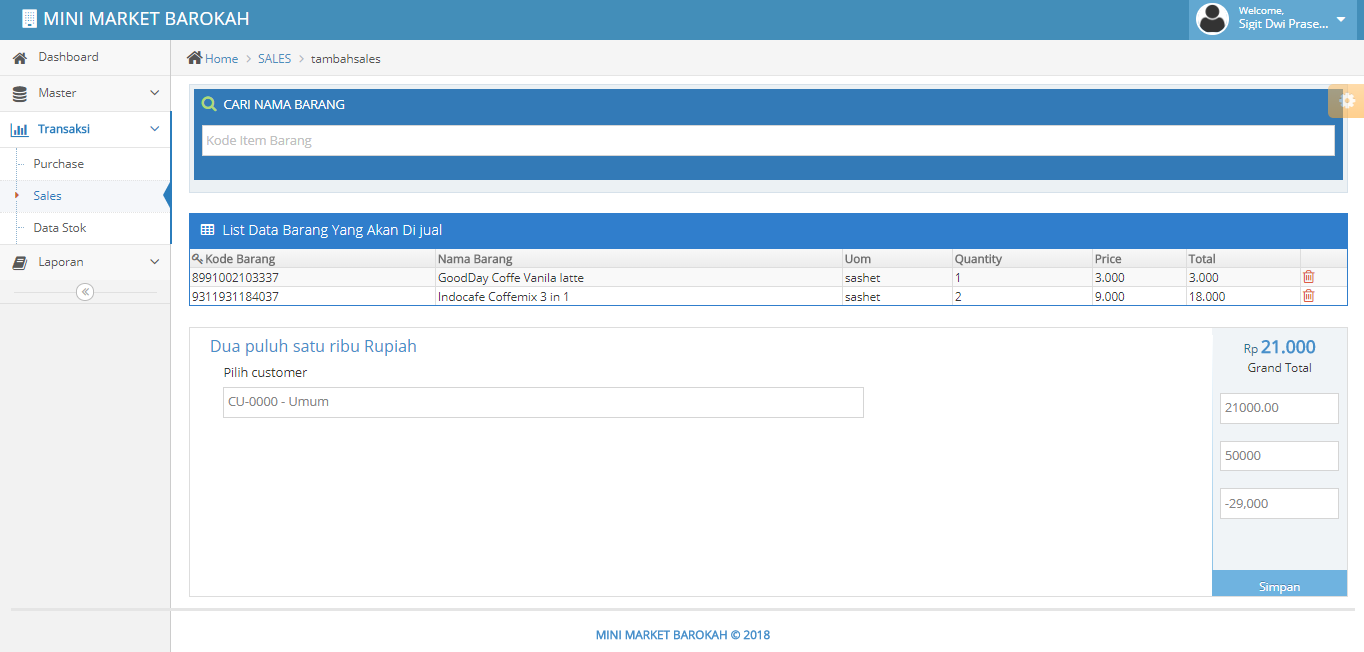Click the Master database icon in sidebar
This screenshot has height=652, width=1364.
(x=19, y=94)
